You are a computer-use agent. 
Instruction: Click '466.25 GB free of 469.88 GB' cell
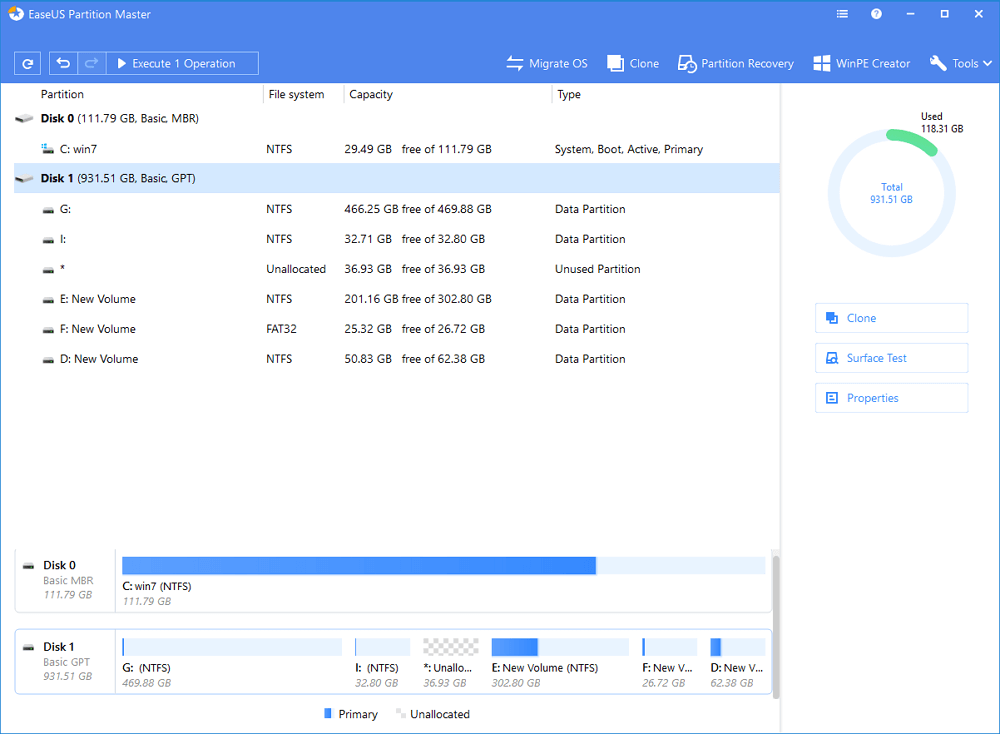tap(418, 209)
